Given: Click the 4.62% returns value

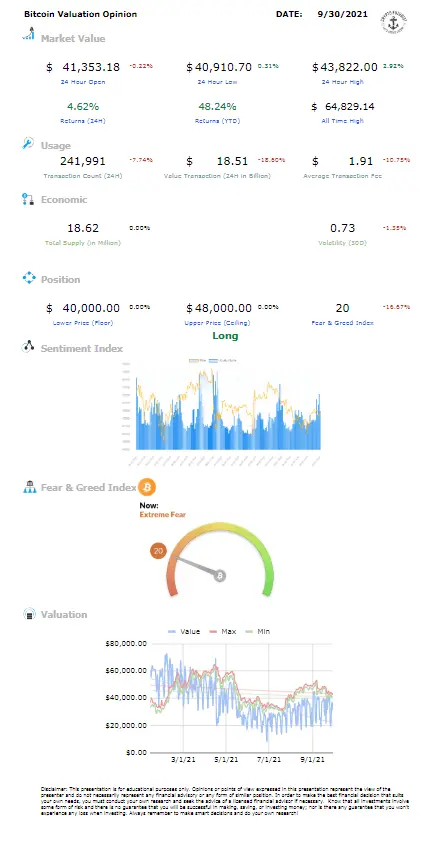Looking at the screenshot, I should click(83, 107).
